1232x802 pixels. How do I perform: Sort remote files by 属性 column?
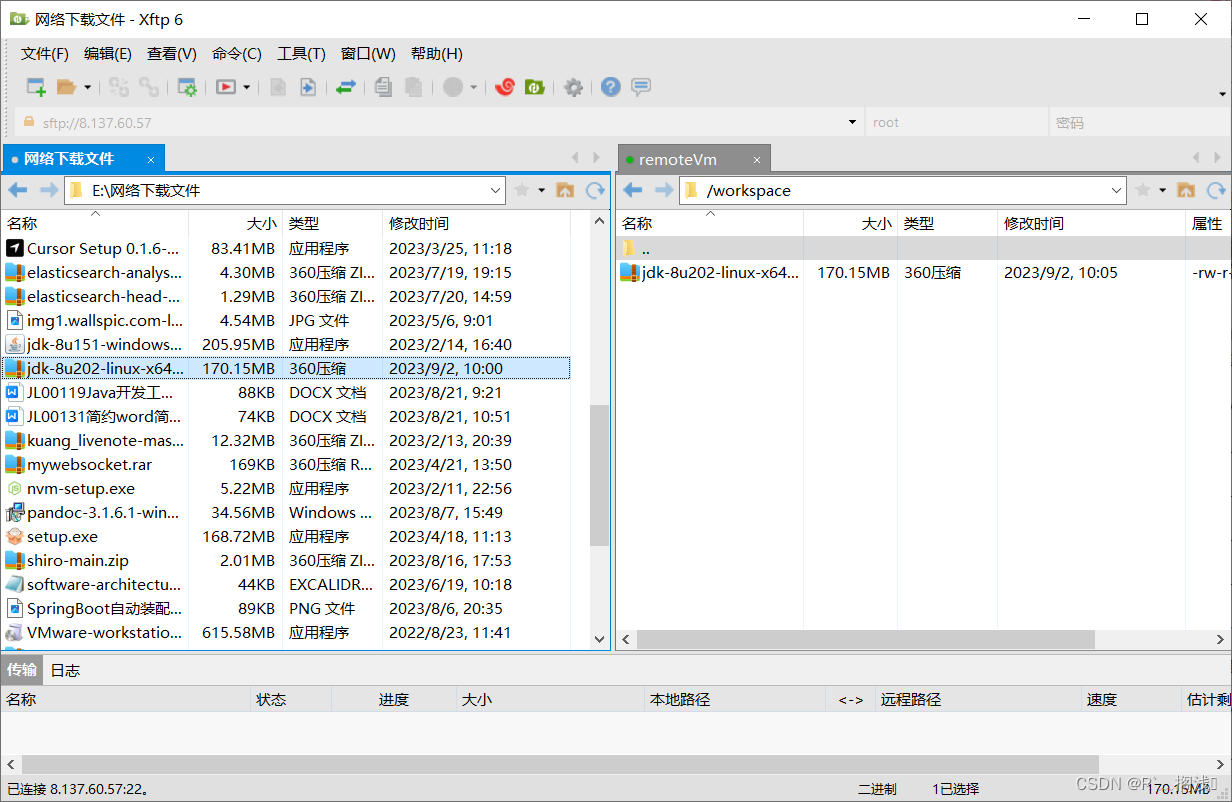1208,224
